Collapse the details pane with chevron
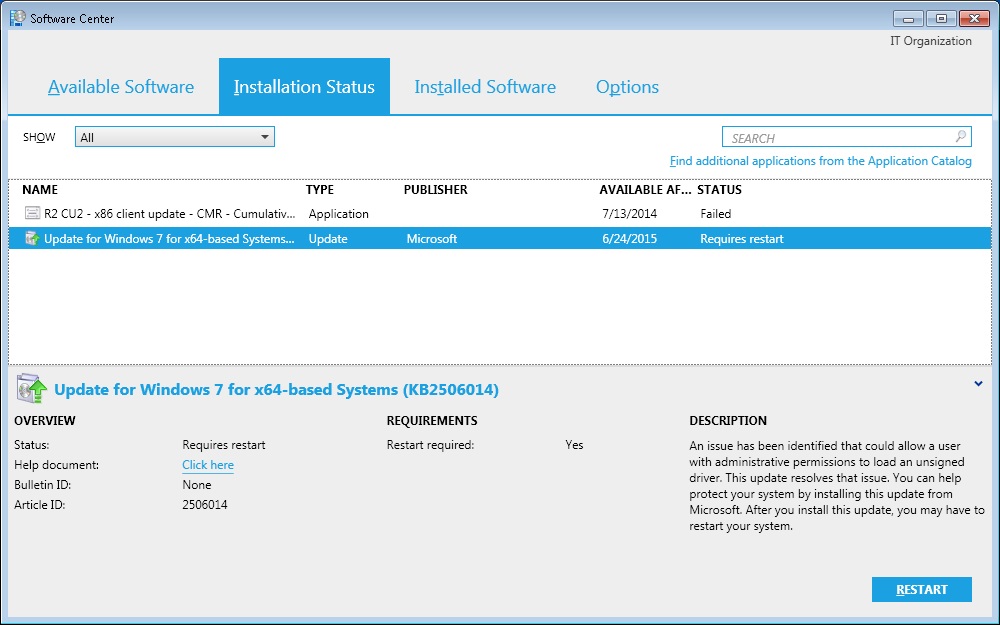Screen dimensions: 1000x625 [x=978, y=383]
